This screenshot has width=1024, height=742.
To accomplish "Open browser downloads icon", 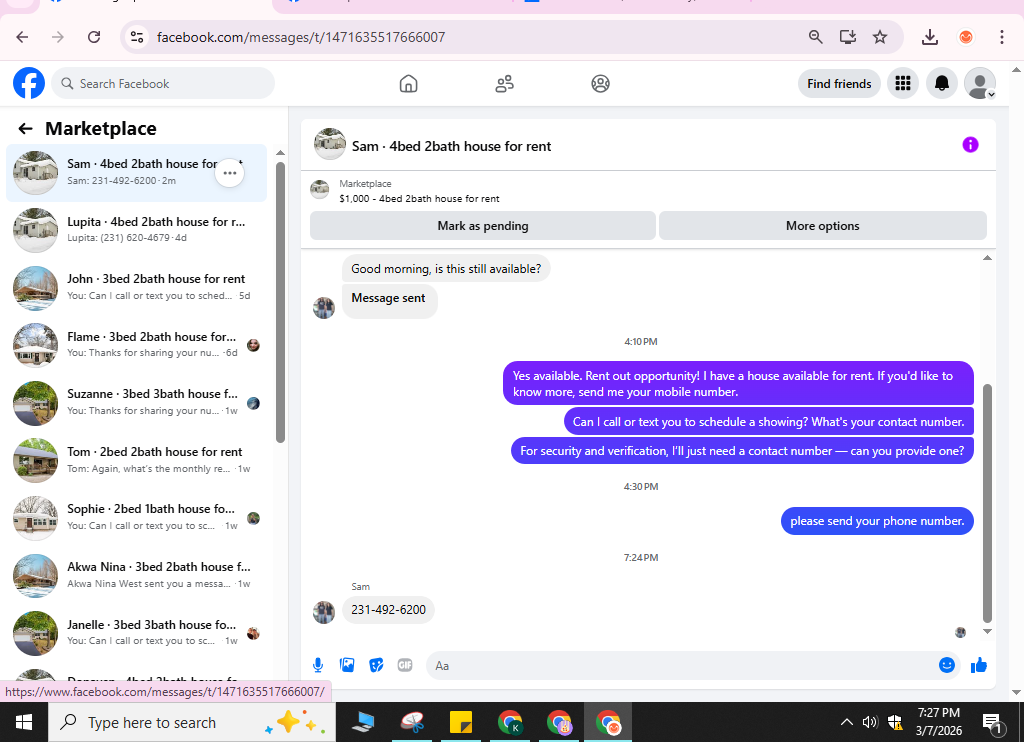I will pos(930,37).
